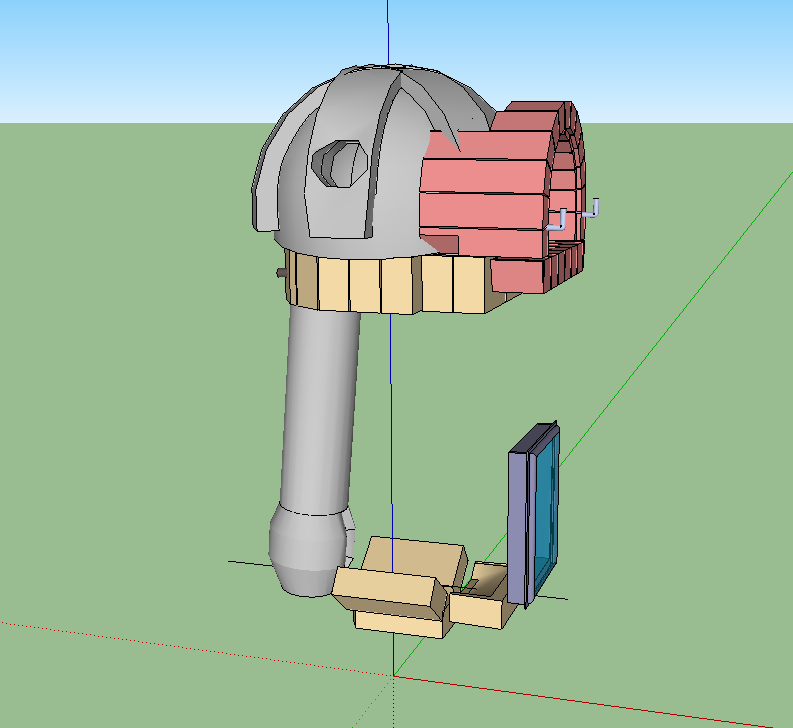Select the teal glass panel

545,510
